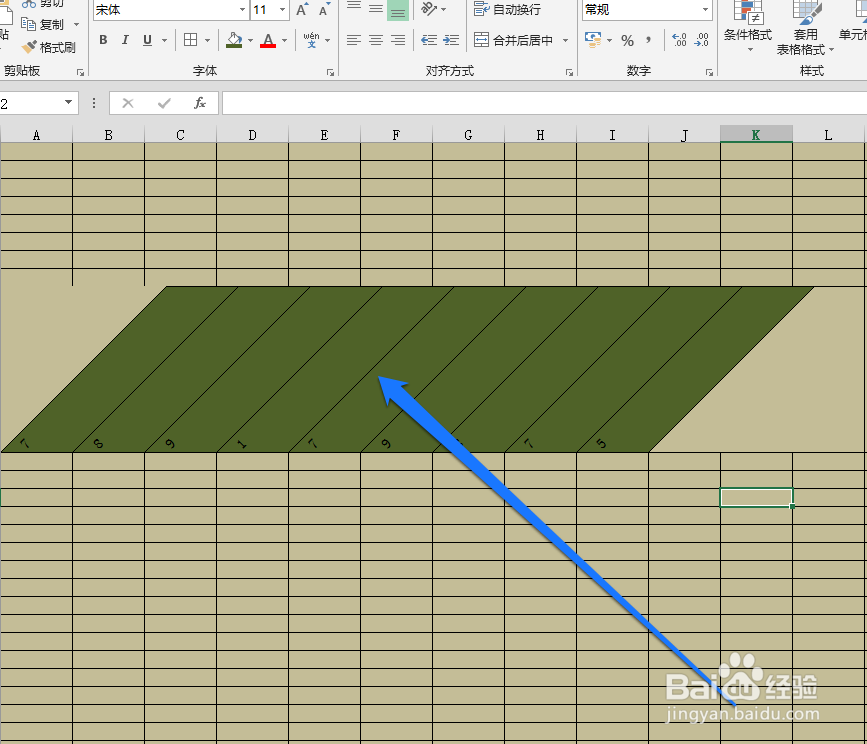Open the 宋体 font name dropdown

pyautogui.click(x=242, y=9)
